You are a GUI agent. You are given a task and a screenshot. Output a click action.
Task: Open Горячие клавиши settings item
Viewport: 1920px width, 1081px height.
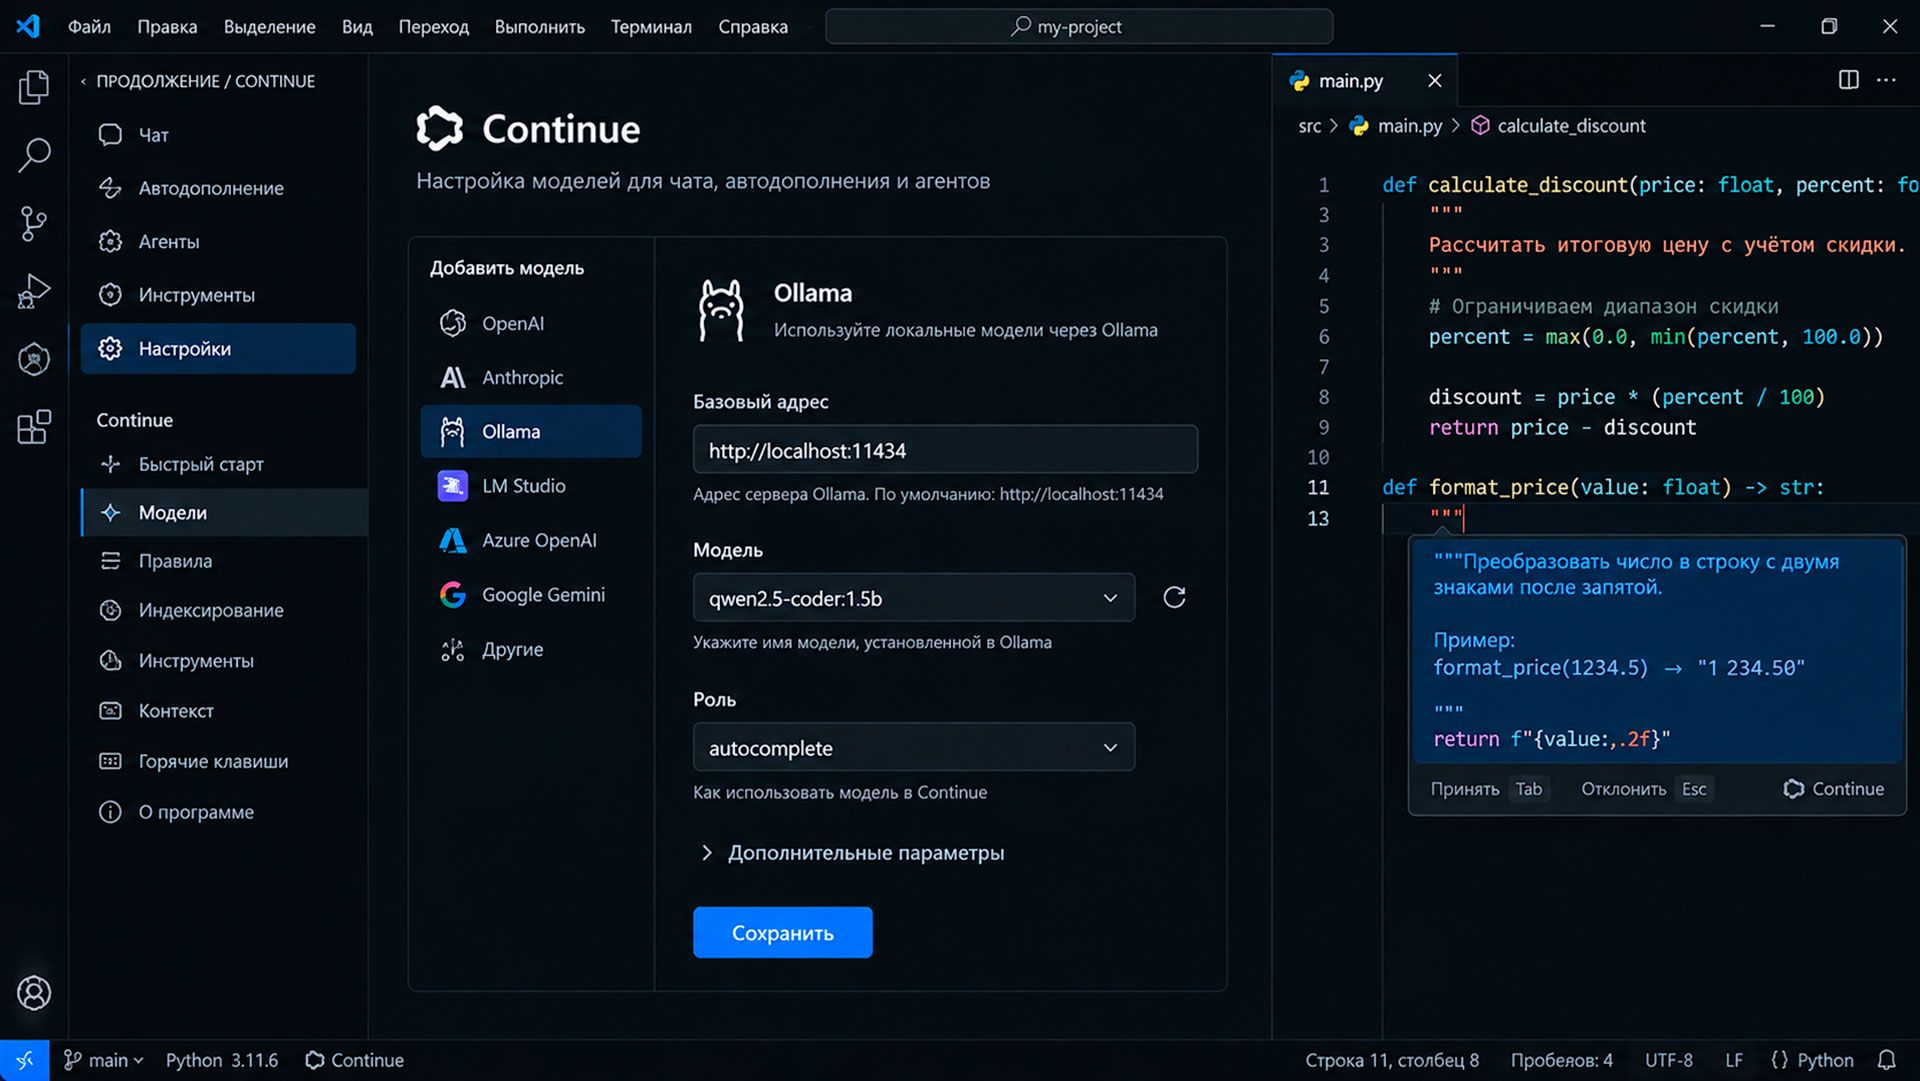click(x=224, y=761)
